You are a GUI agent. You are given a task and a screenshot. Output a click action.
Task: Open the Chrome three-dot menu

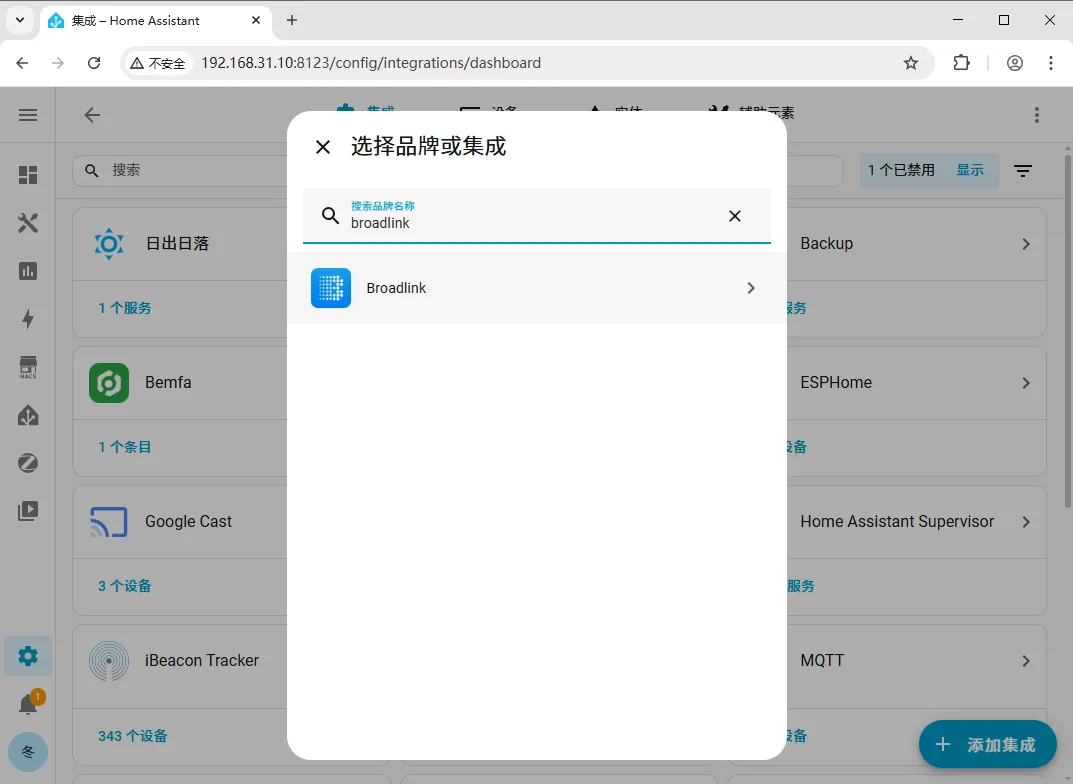click(x=1050, y=63)
